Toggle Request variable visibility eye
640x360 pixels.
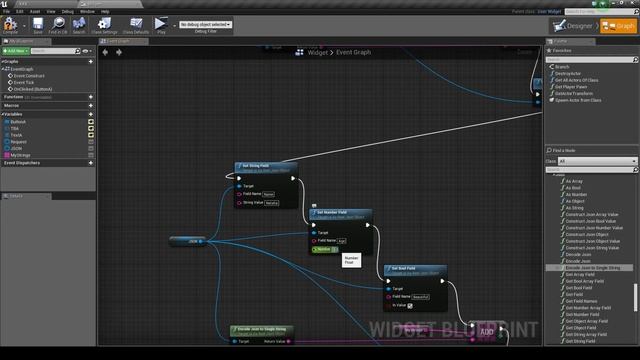pos(91,142)
